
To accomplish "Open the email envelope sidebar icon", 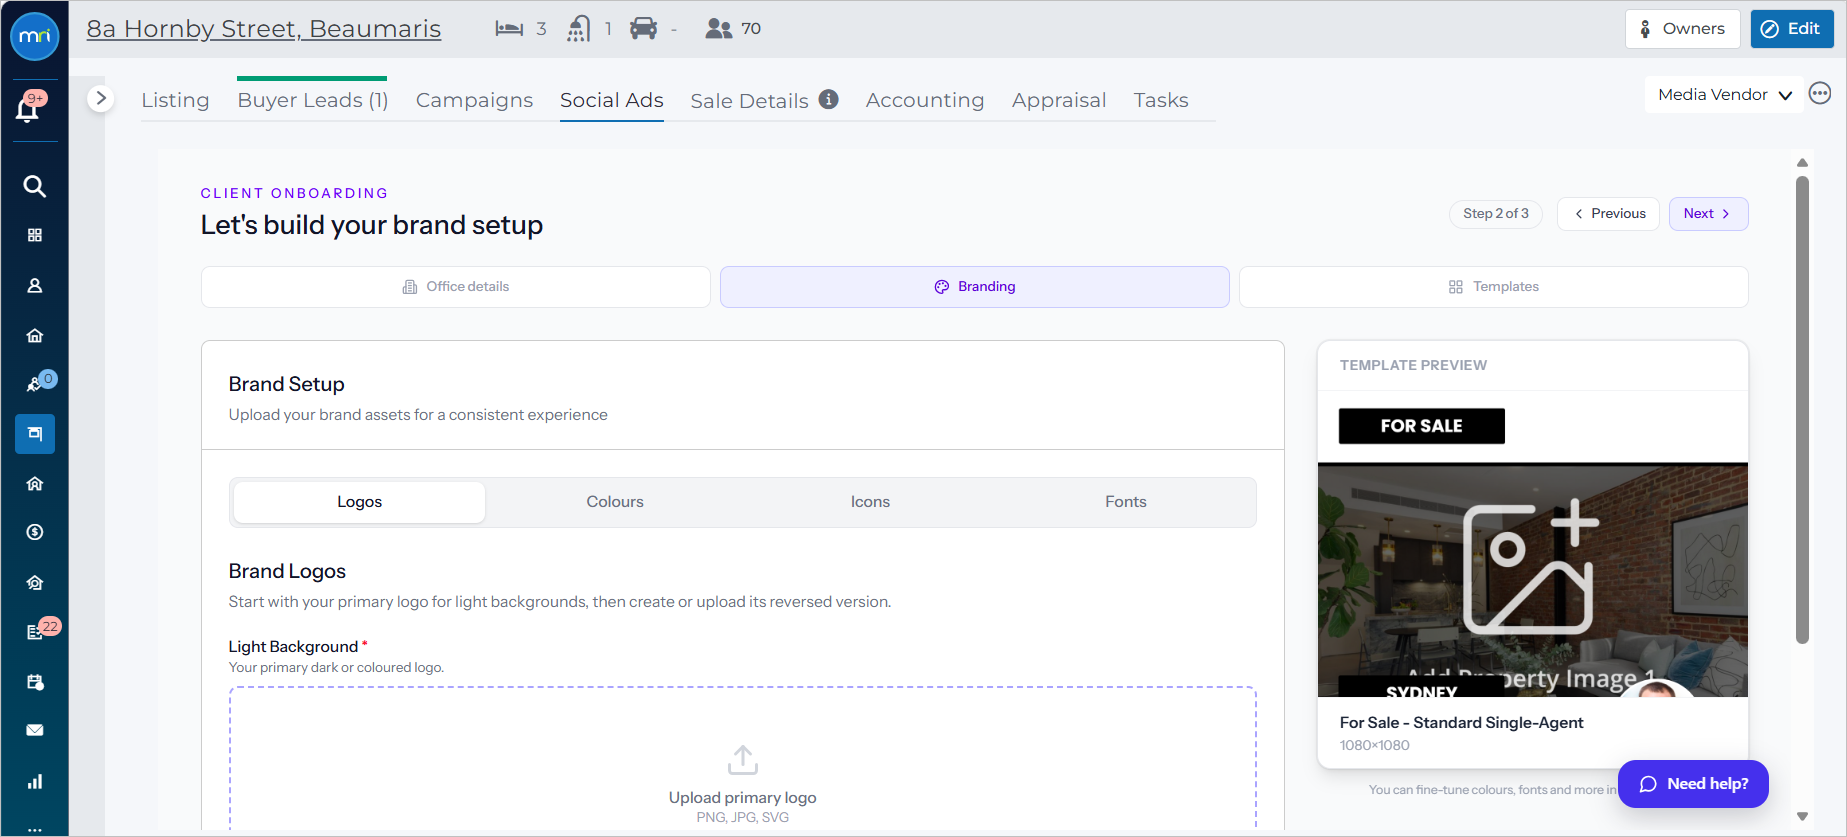I will [x=35, y=730].
